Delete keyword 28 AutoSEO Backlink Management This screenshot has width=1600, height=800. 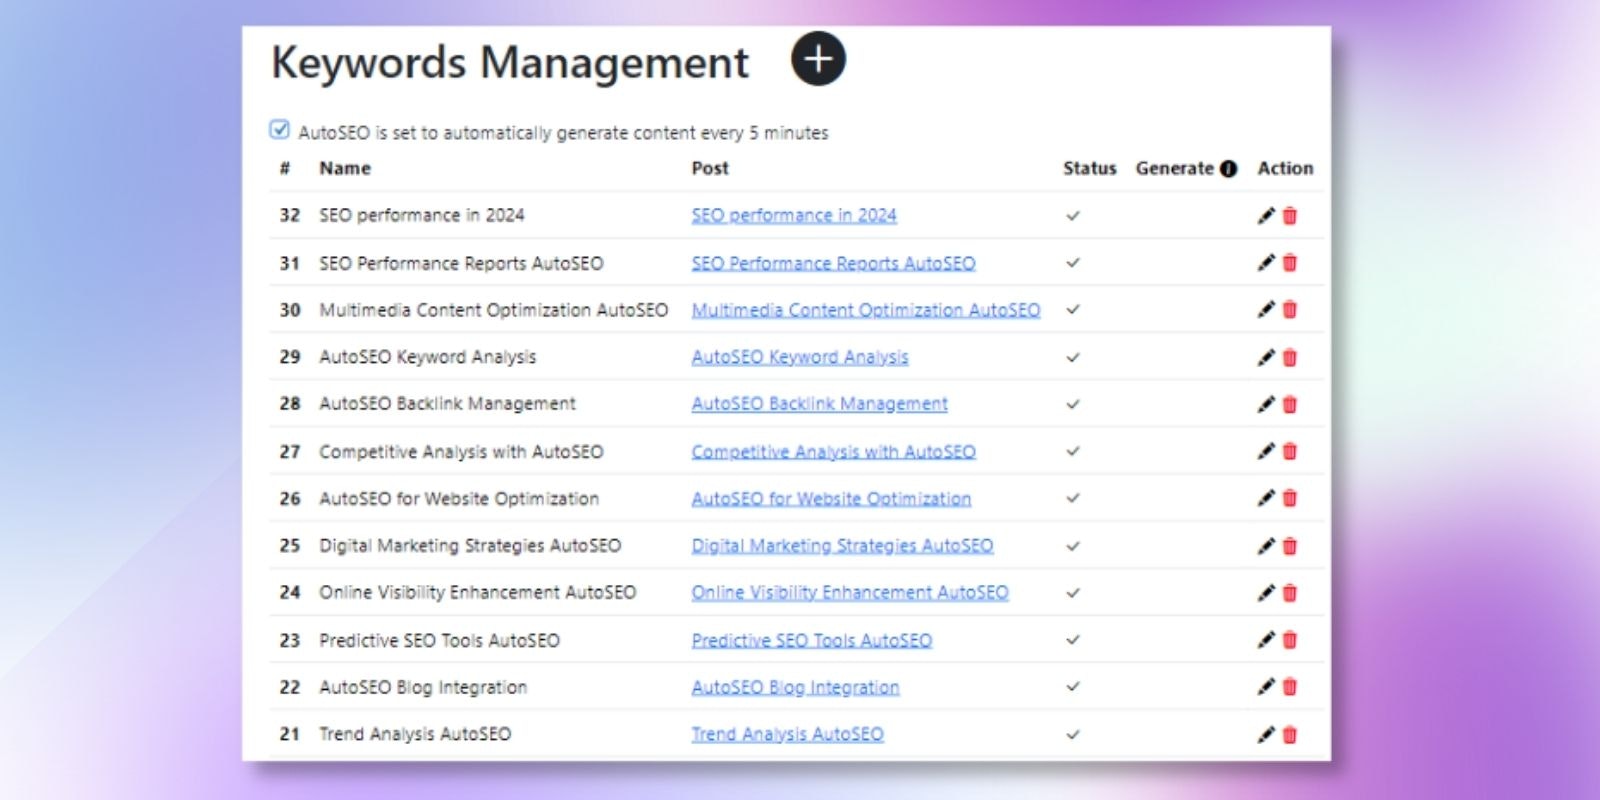pos(1290,405)
